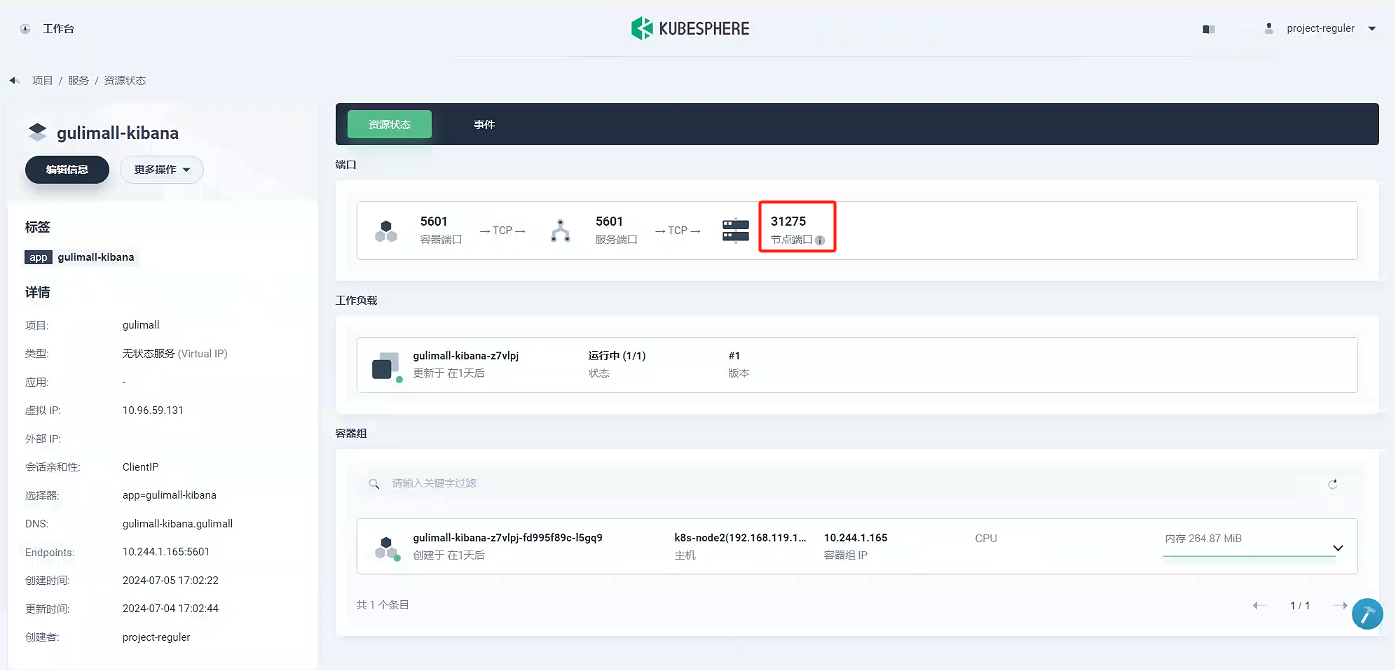
Task: Click Endpoints value 10.244.1.165:5601
Action: pos(166,552)
